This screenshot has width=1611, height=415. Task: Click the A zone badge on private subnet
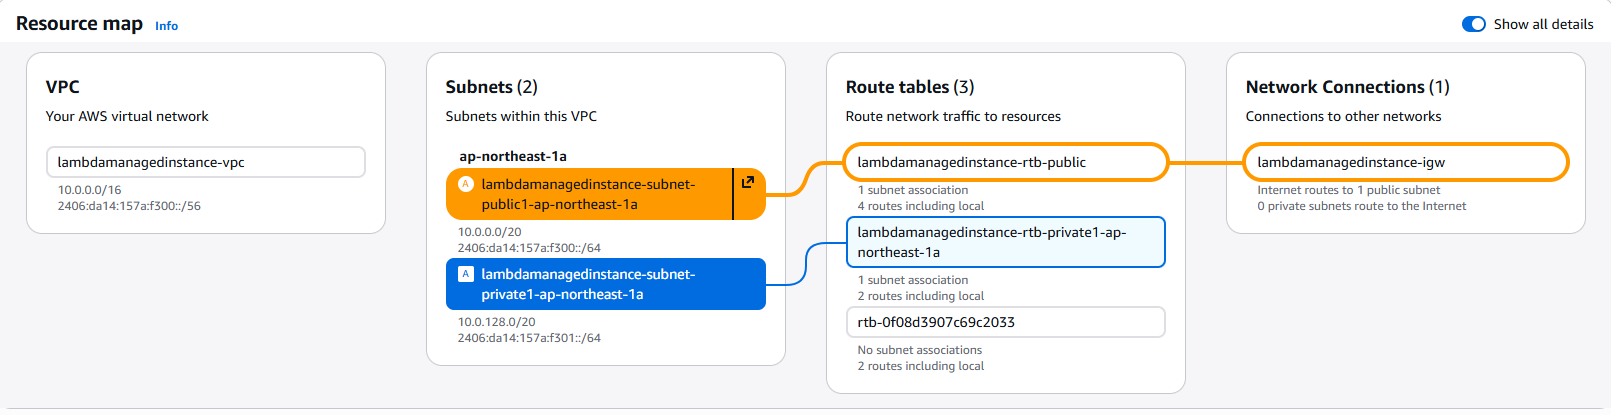(x=465, y=274)
